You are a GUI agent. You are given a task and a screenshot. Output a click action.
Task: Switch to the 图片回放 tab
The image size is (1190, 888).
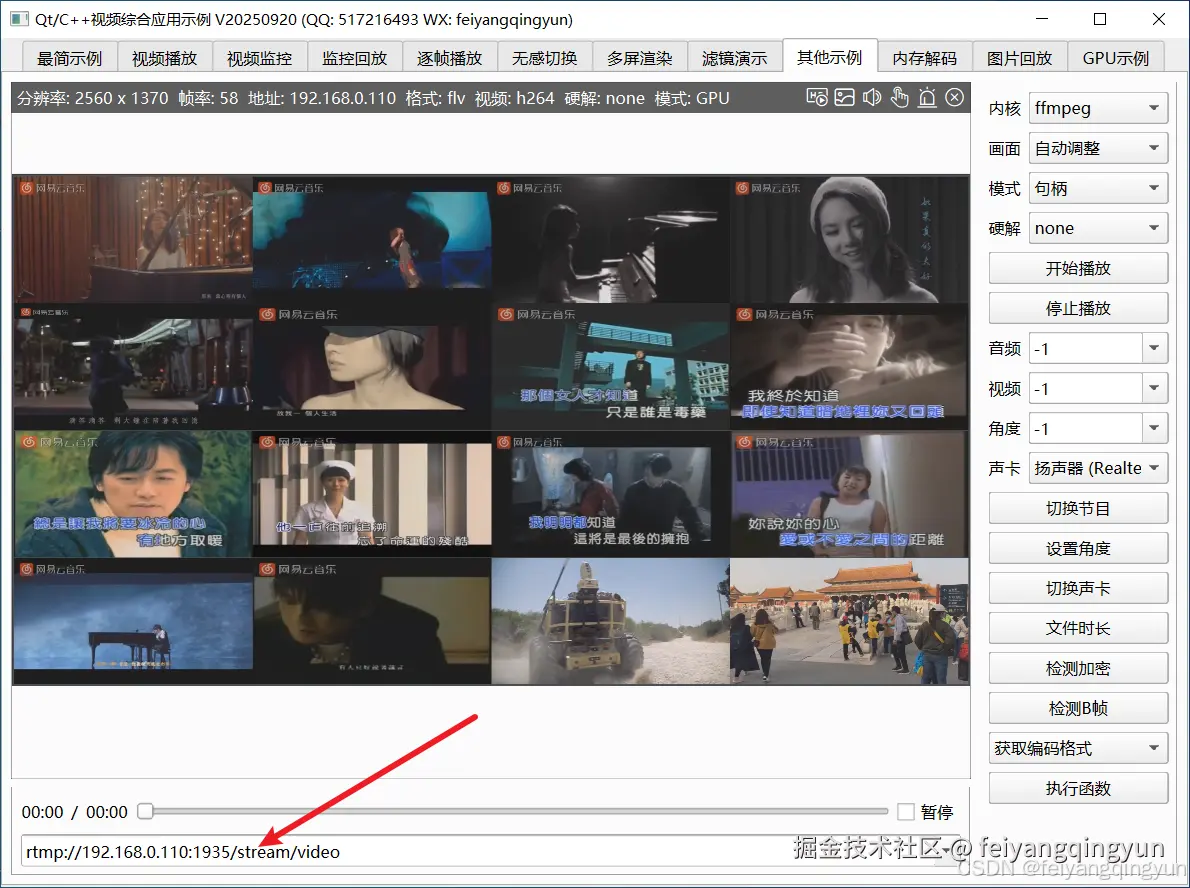pos(1019,58)
